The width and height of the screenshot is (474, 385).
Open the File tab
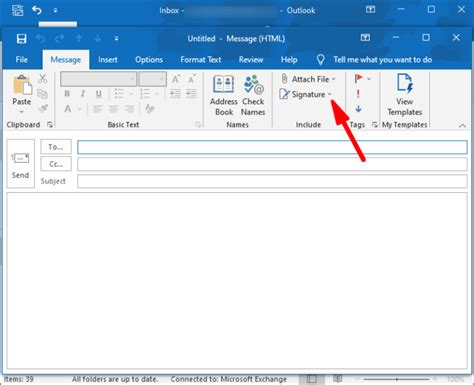[x=22, y=60]
